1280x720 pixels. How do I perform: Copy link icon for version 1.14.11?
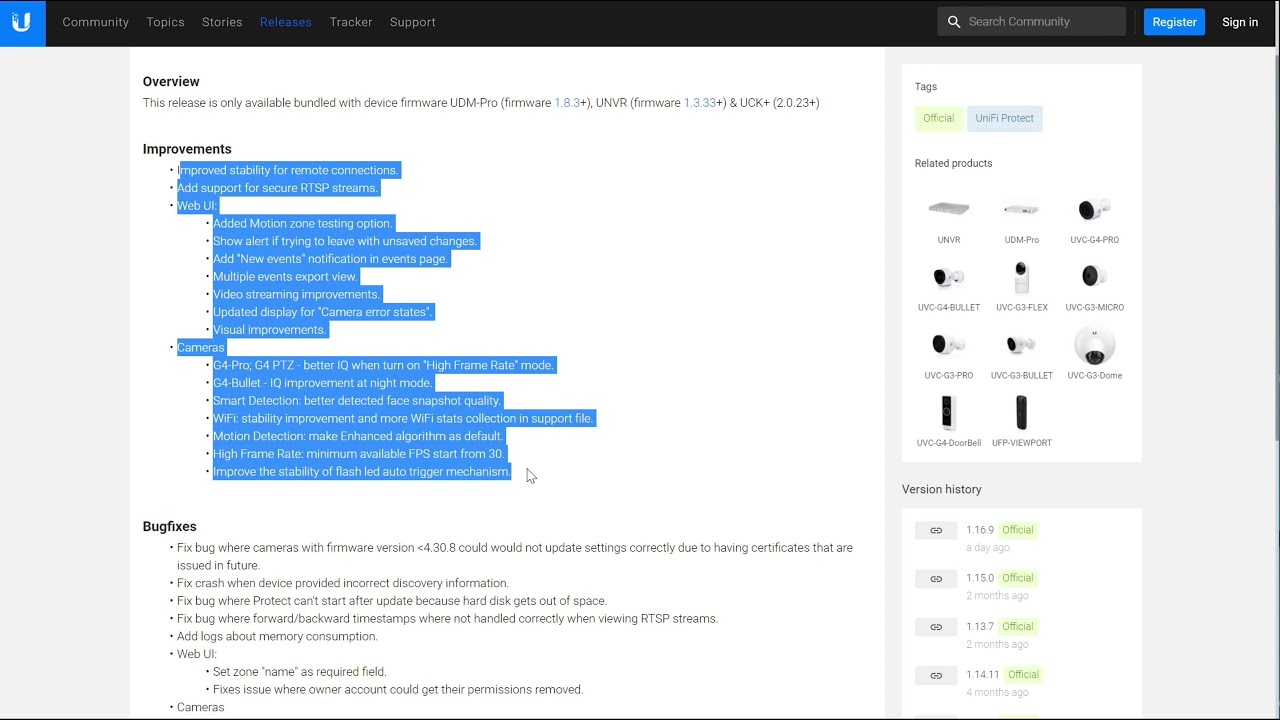tap(936, 675)
